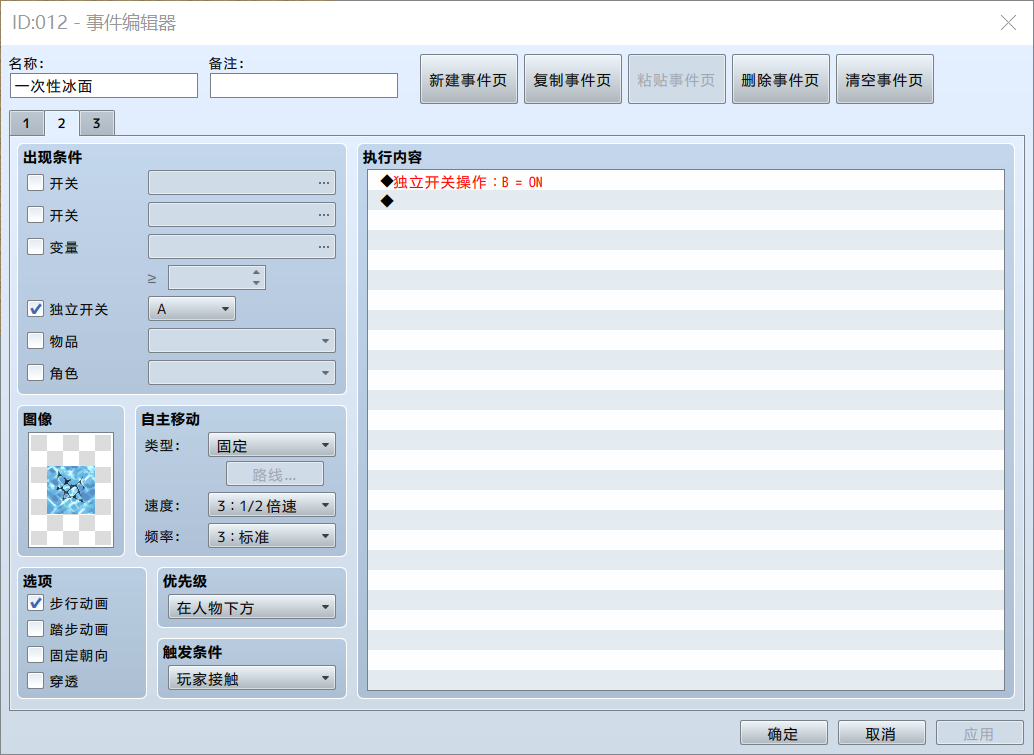Open the 优先级 dropdown showing 在人物下方
Viewport: 1034px width, 755px height.
(x=252, y=607)
